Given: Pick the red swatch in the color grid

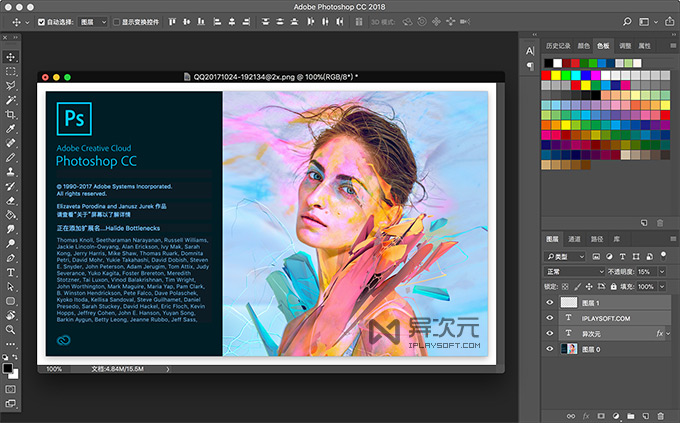Looking at the screenshot, I should tap(547, 74).
